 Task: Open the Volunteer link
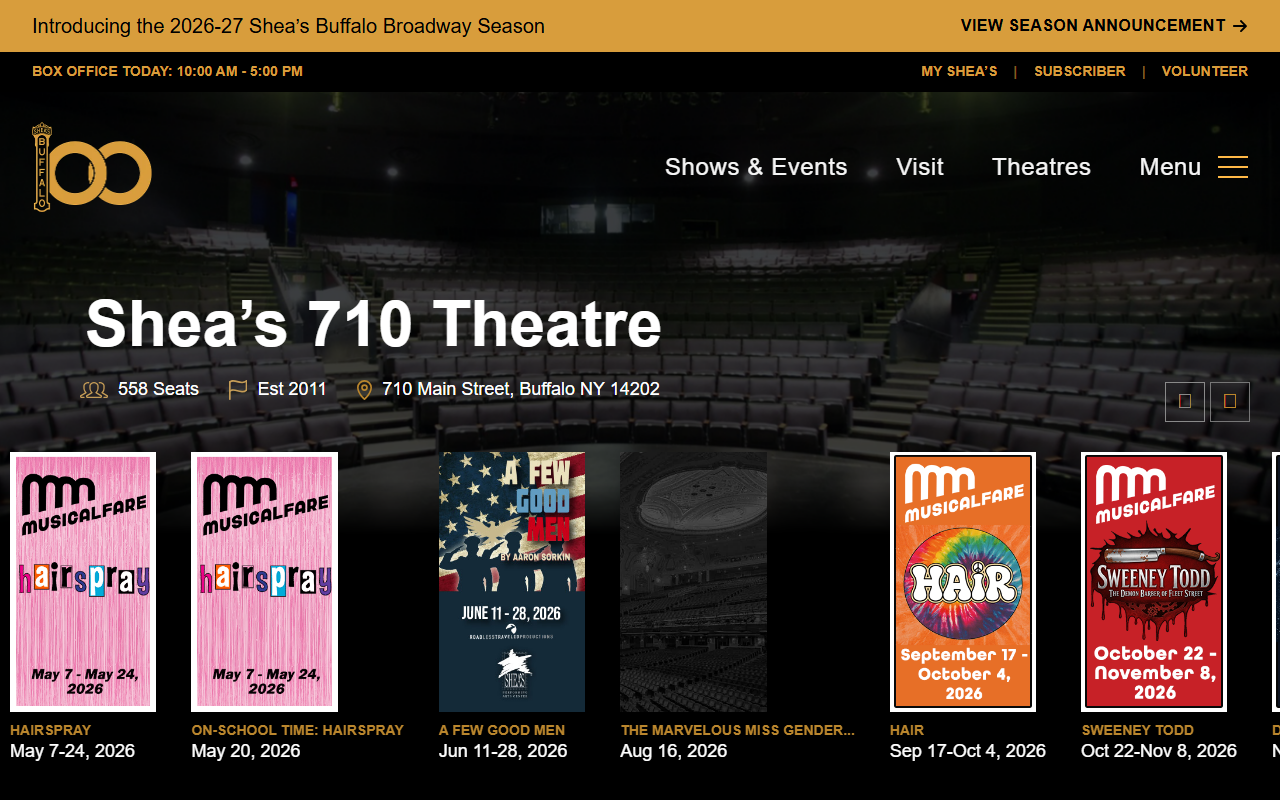pos(1205,71)
